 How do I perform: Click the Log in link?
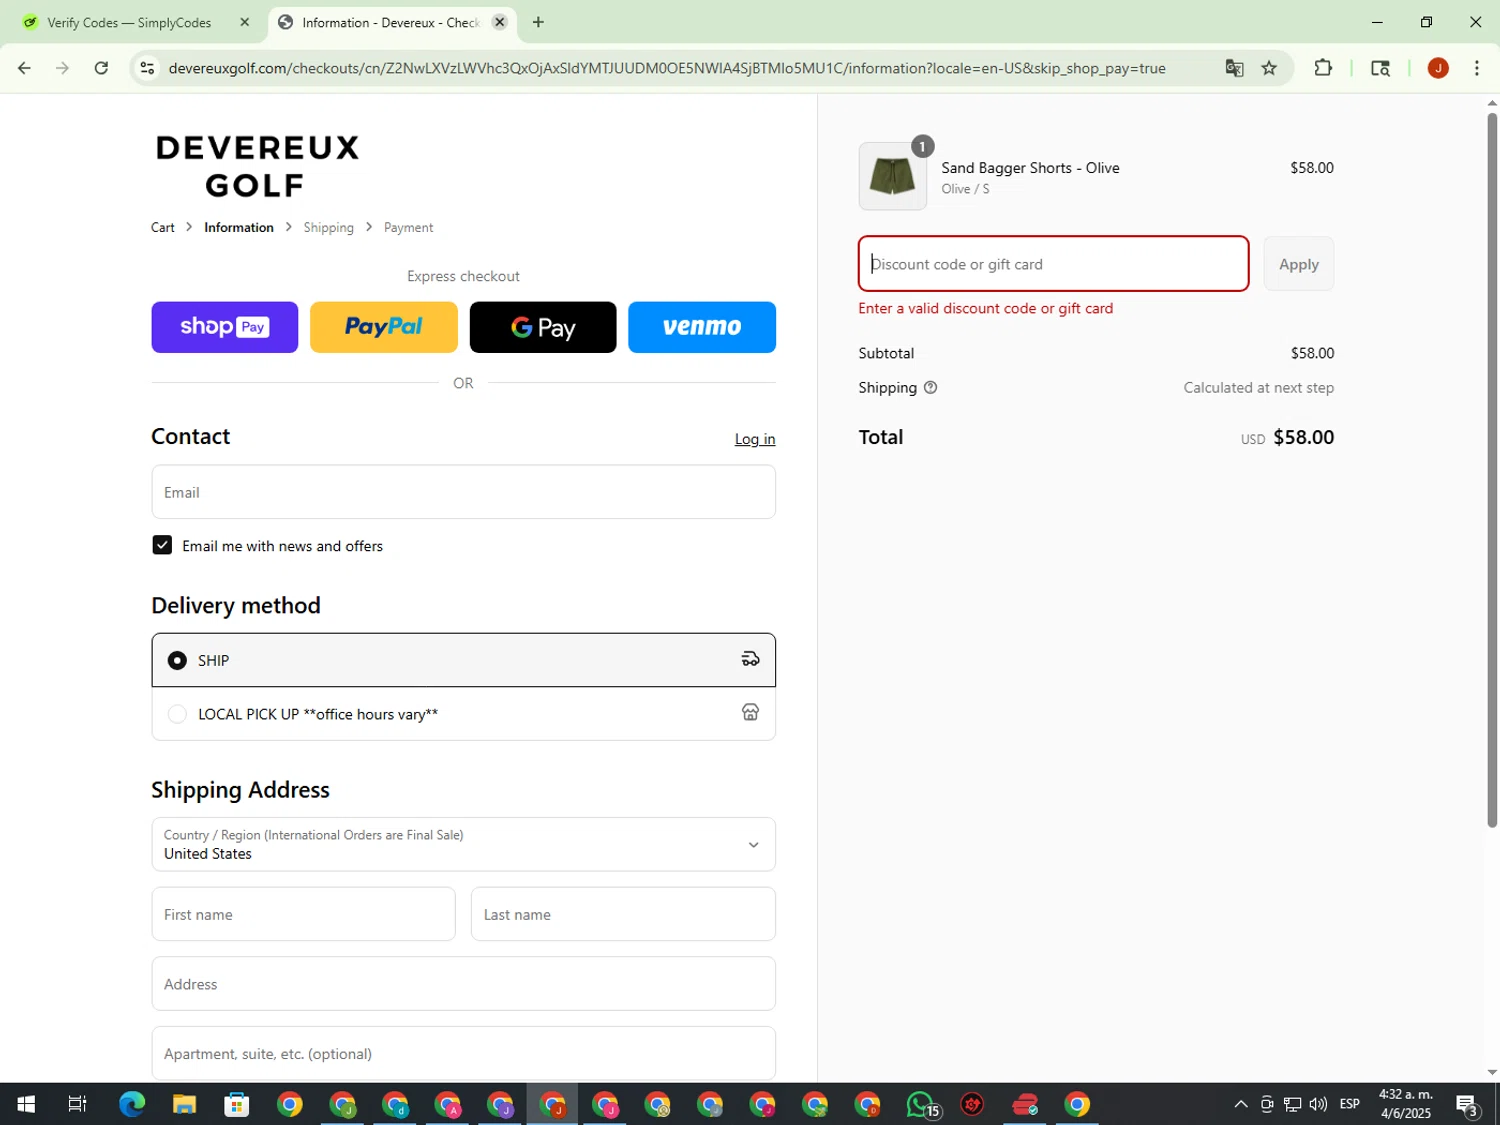pyautogui.click(x=755, y=439)
